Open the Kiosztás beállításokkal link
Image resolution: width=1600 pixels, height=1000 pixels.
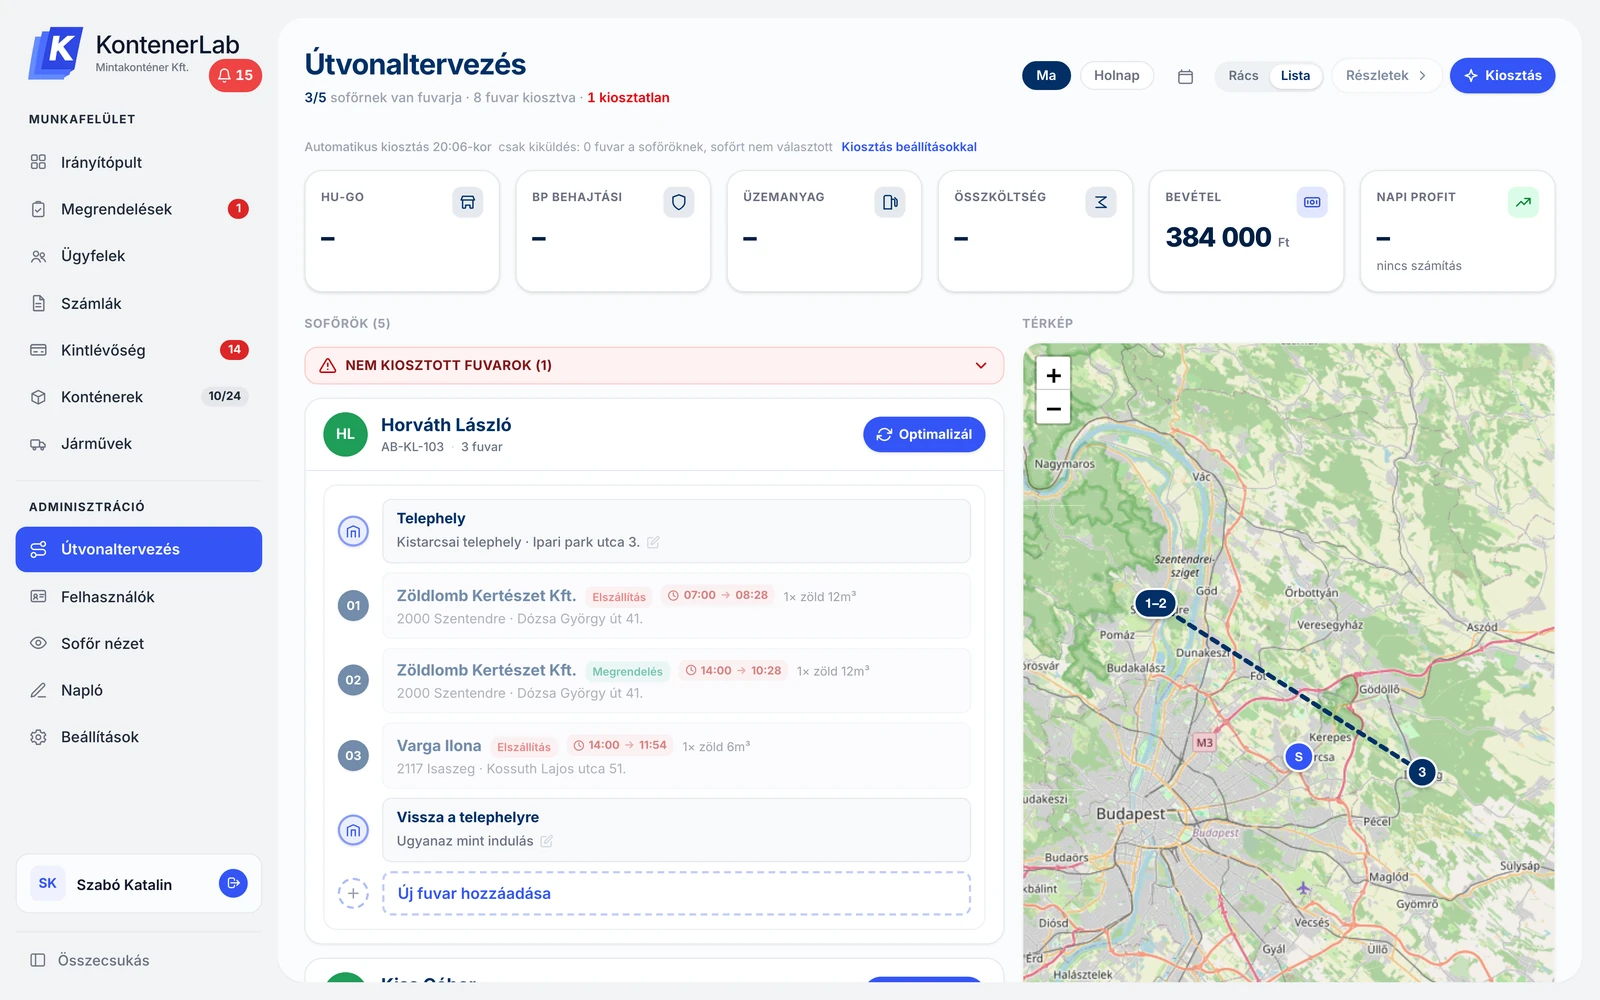coord(909,147)
